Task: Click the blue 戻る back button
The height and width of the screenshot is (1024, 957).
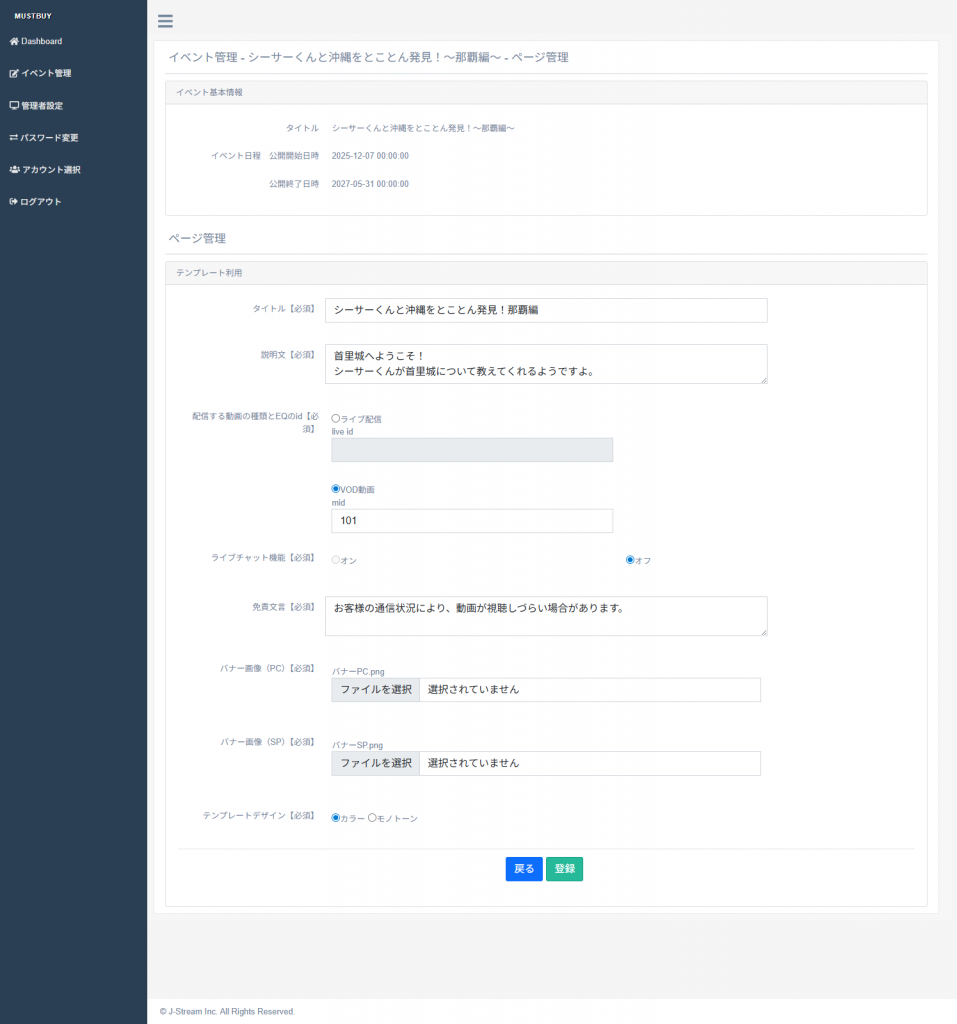Action: coord(523,869)
